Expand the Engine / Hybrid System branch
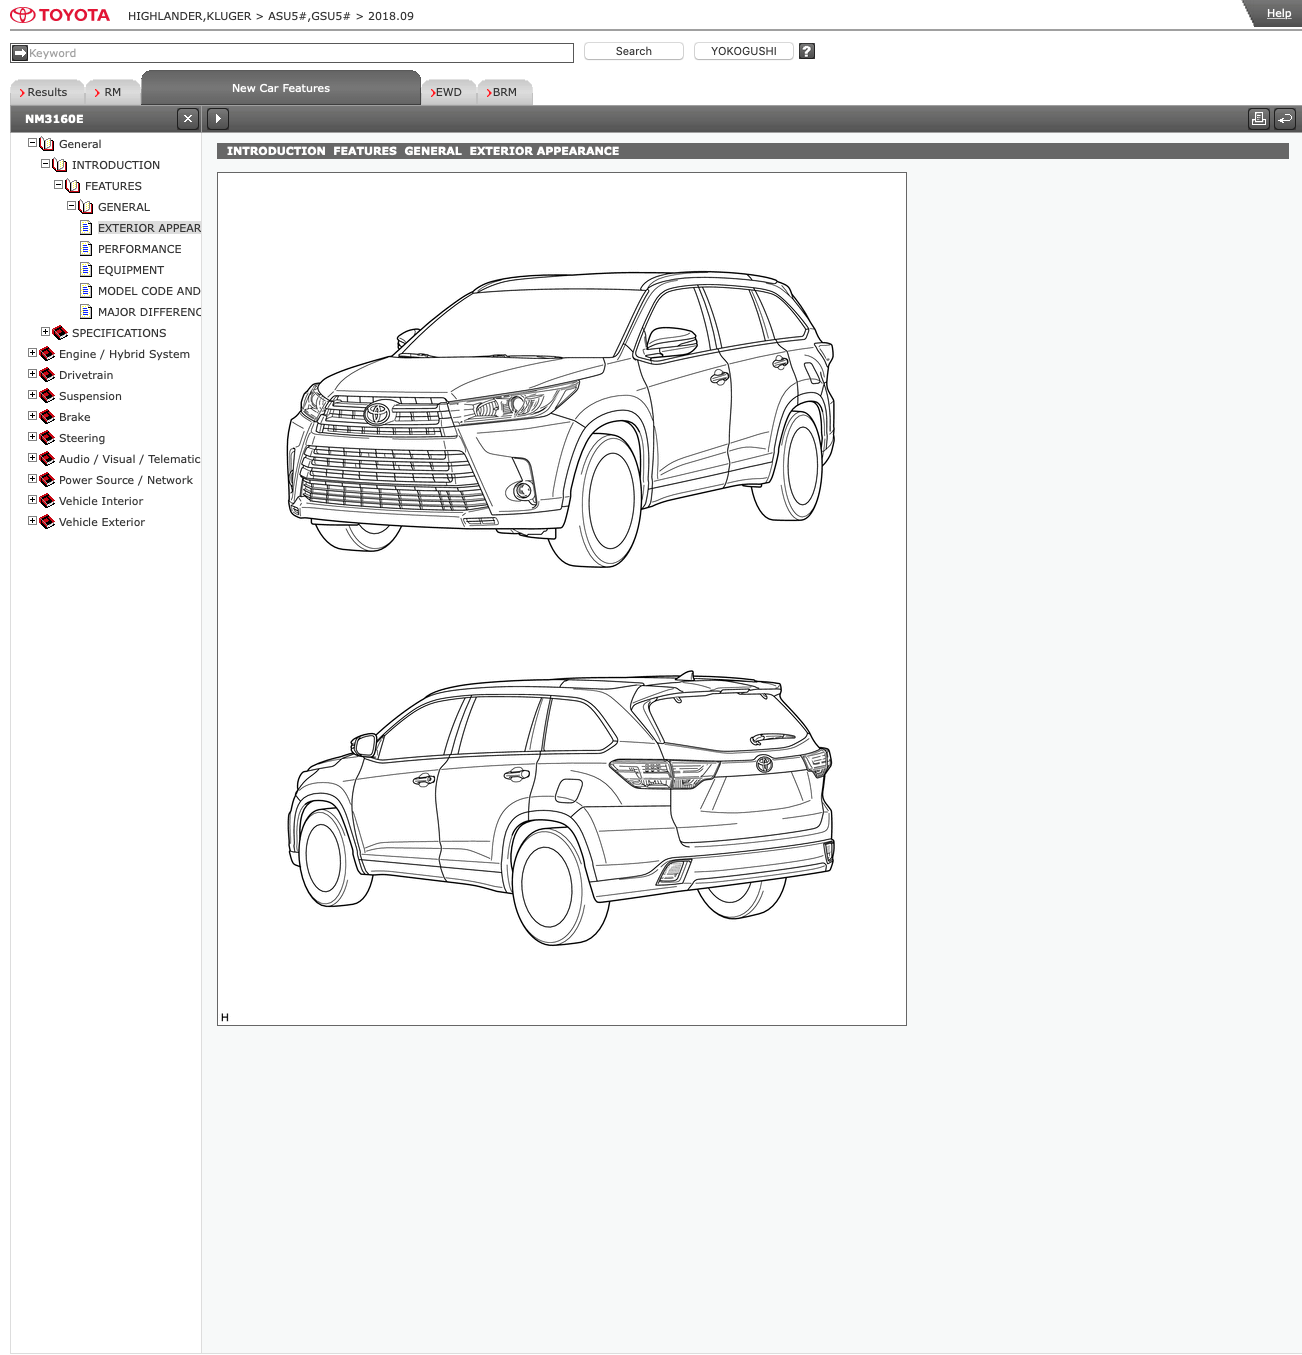 pos(32,353)
